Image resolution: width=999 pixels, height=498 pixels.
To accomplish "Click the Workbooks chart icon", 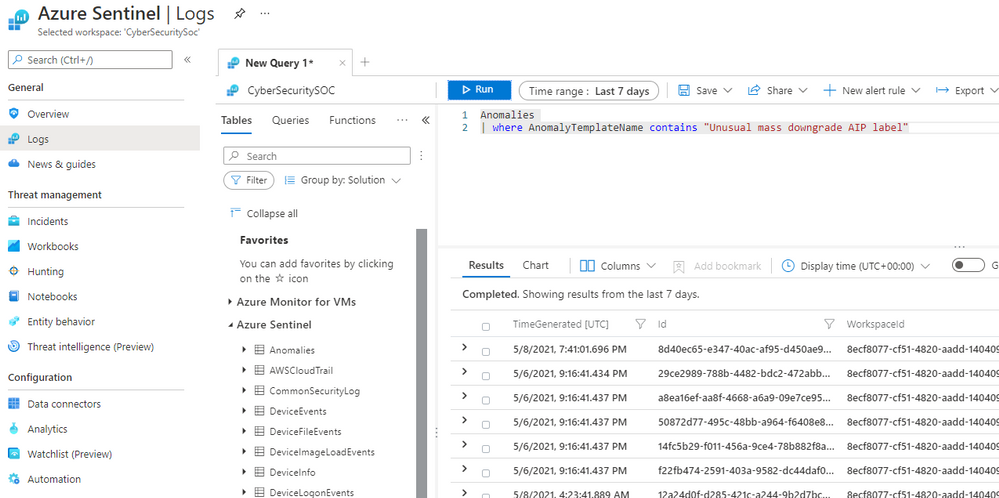I will tap(14, 246).
